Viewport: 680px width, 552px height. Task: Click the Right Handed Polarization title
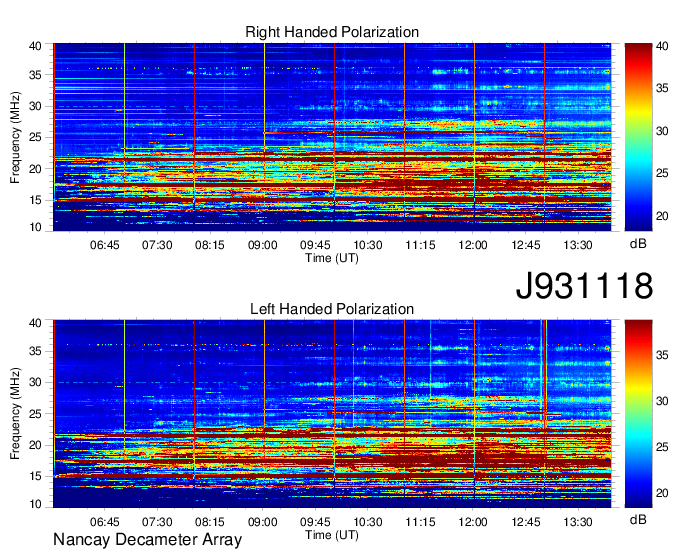pos(332,32)
